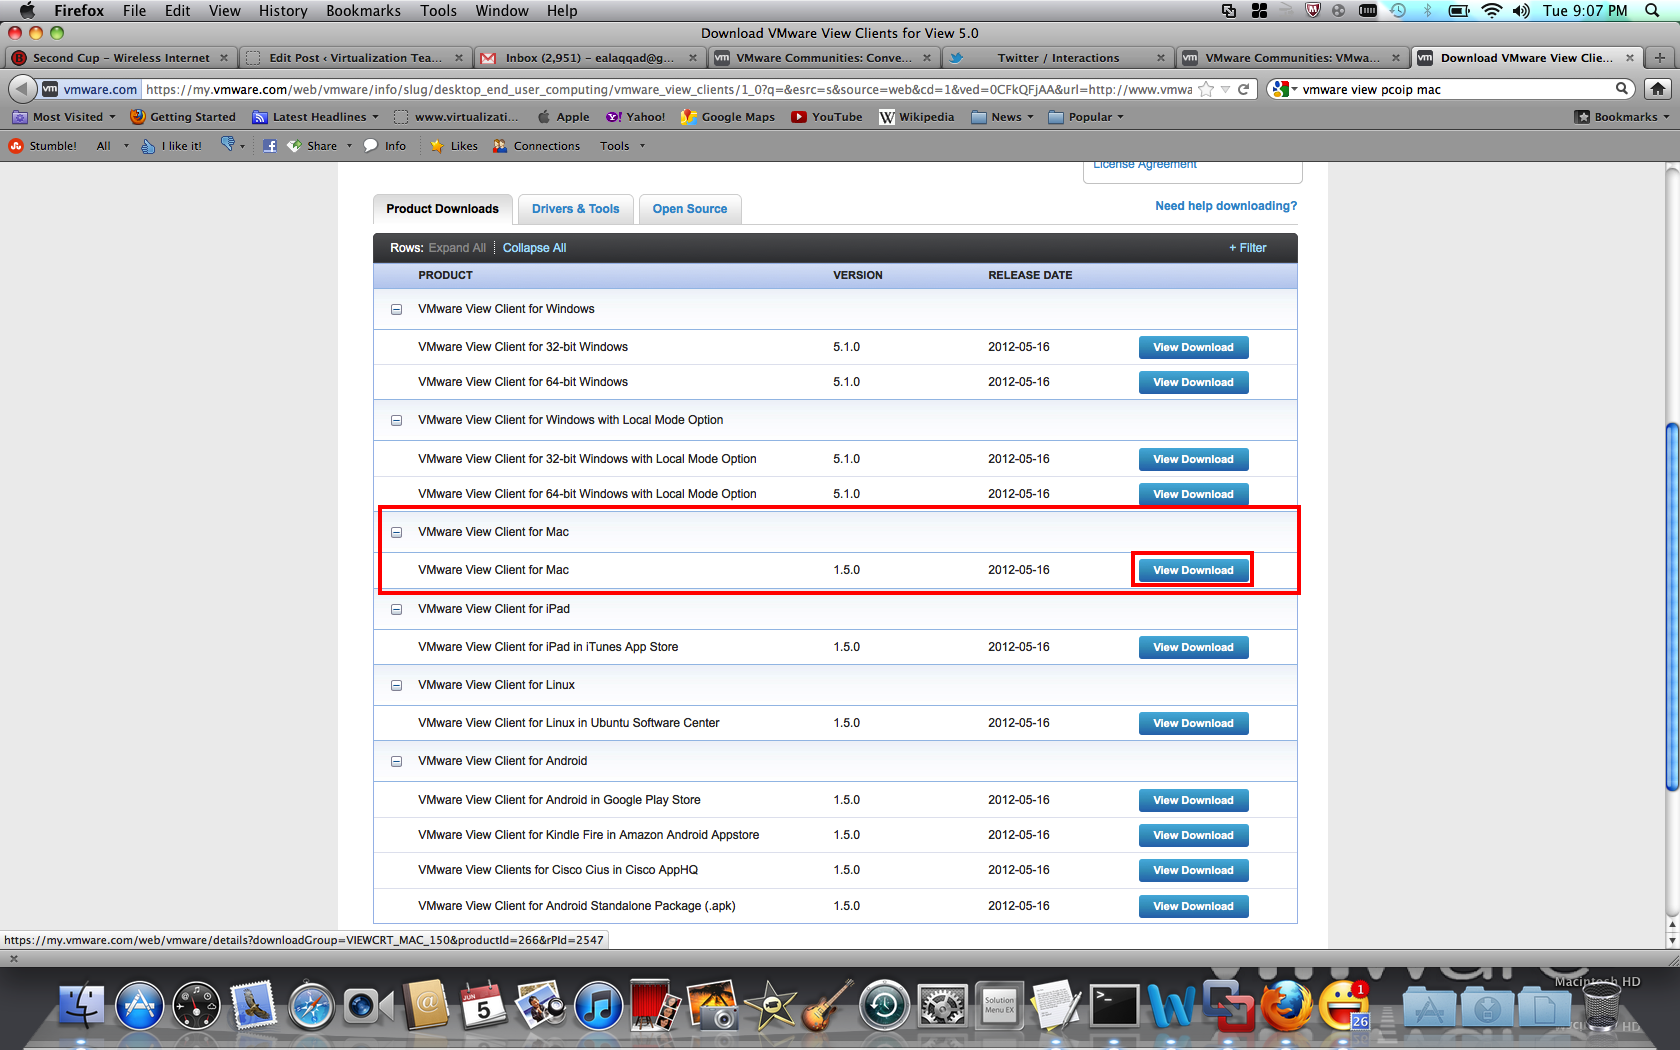Screen dimensions: 1680x1050
Task: Click Collapse All rows link
Action: click(x=534, y=248)
